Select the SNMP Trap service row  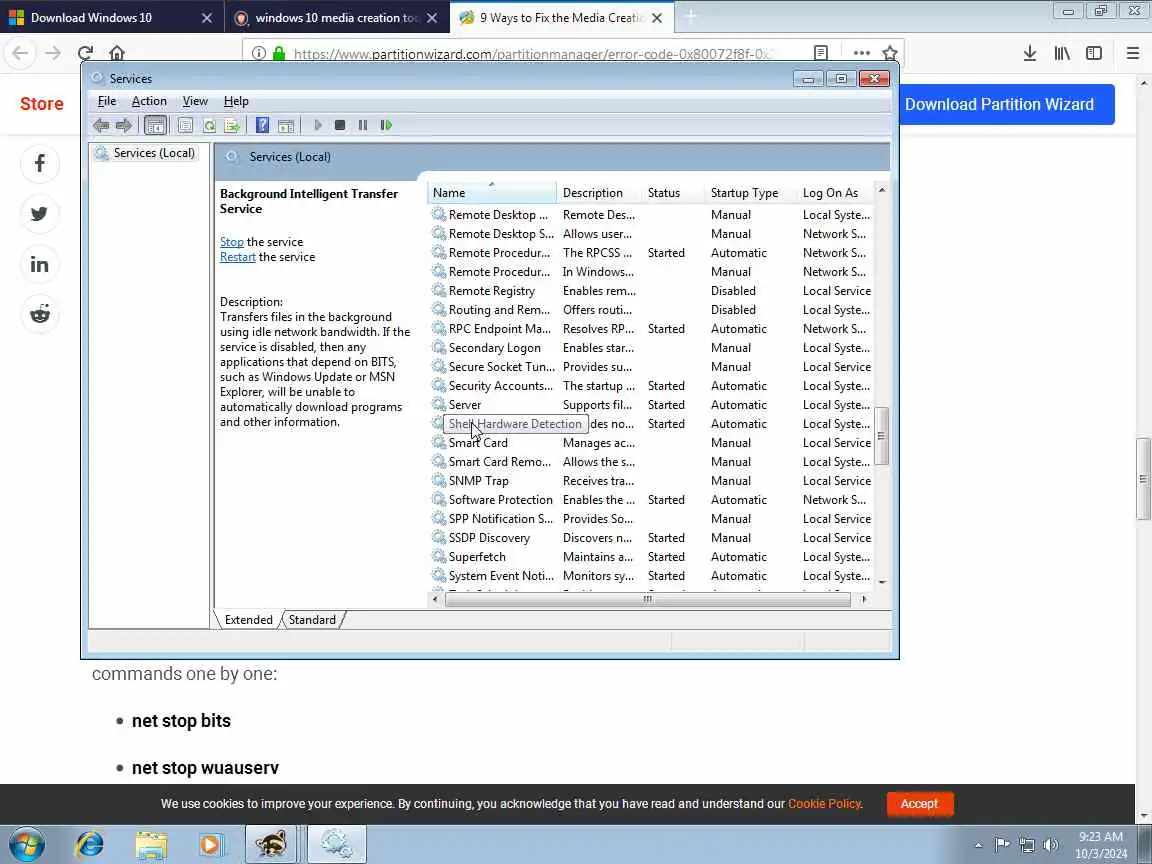pos(651,481)
